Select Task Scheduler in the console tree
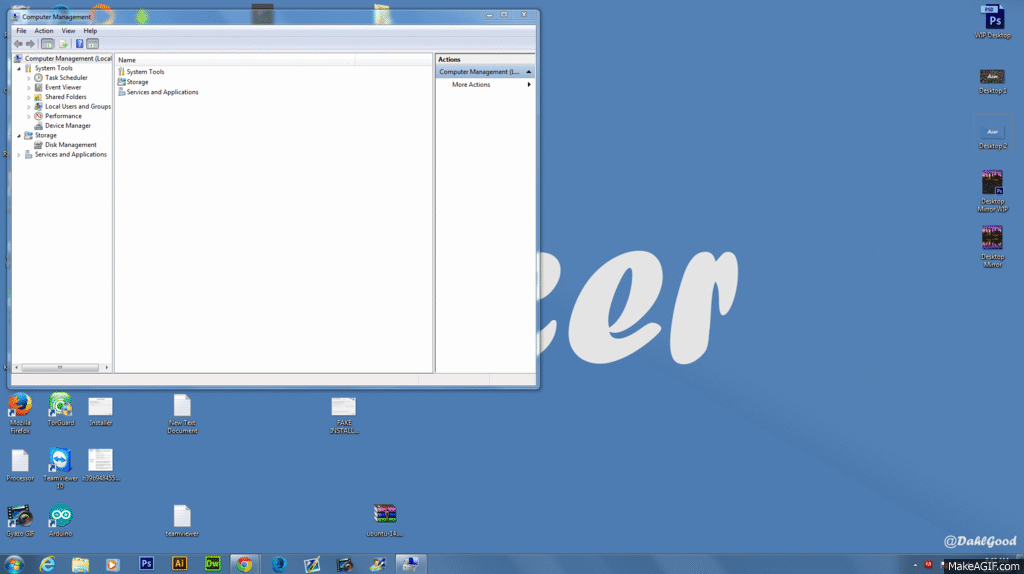 (66, 78)
